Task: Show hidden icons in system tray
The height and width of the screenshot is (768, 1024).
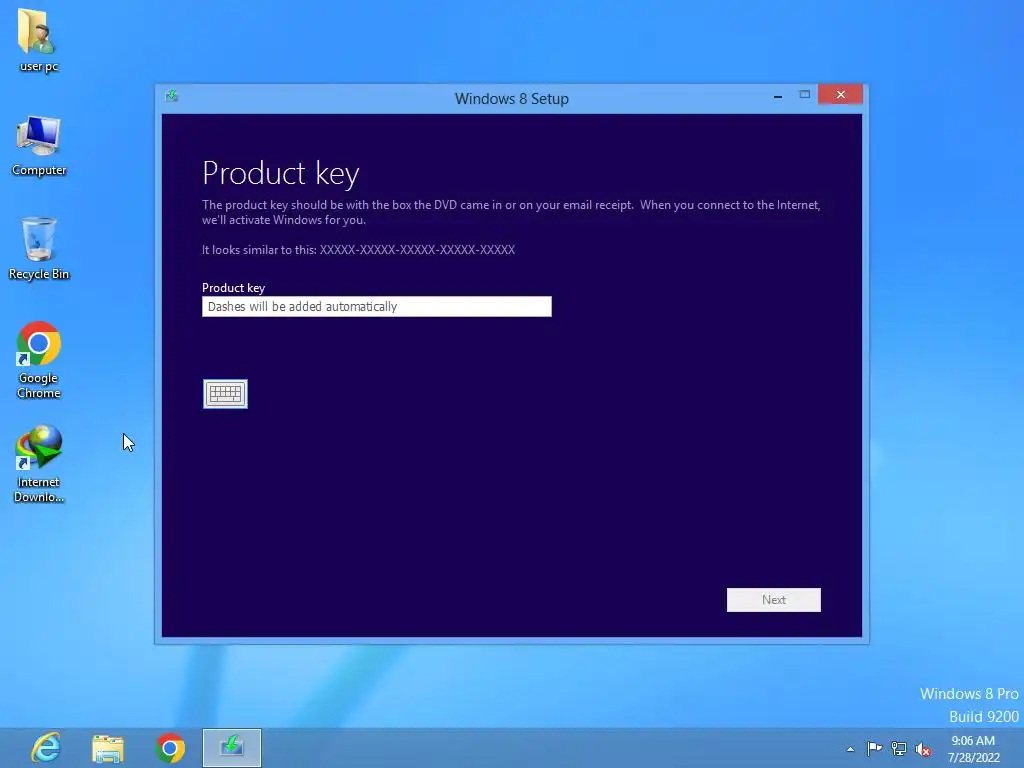Action: [x=850, y=749]
